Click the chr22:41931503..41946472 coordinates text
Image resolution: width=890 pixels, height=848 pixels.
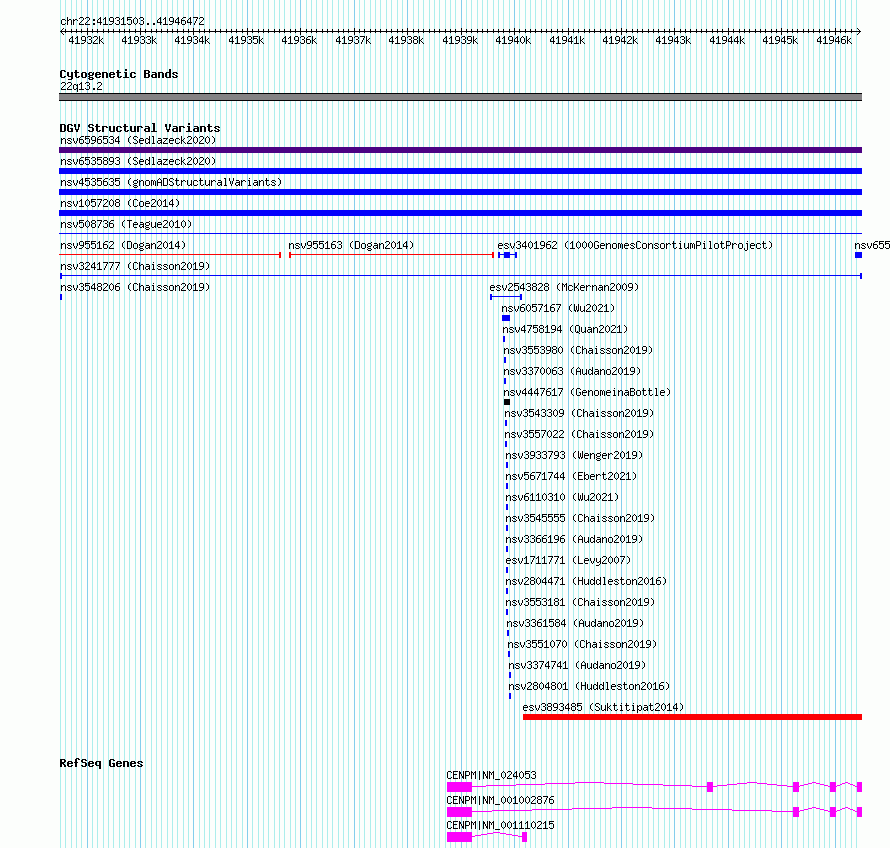132,22
